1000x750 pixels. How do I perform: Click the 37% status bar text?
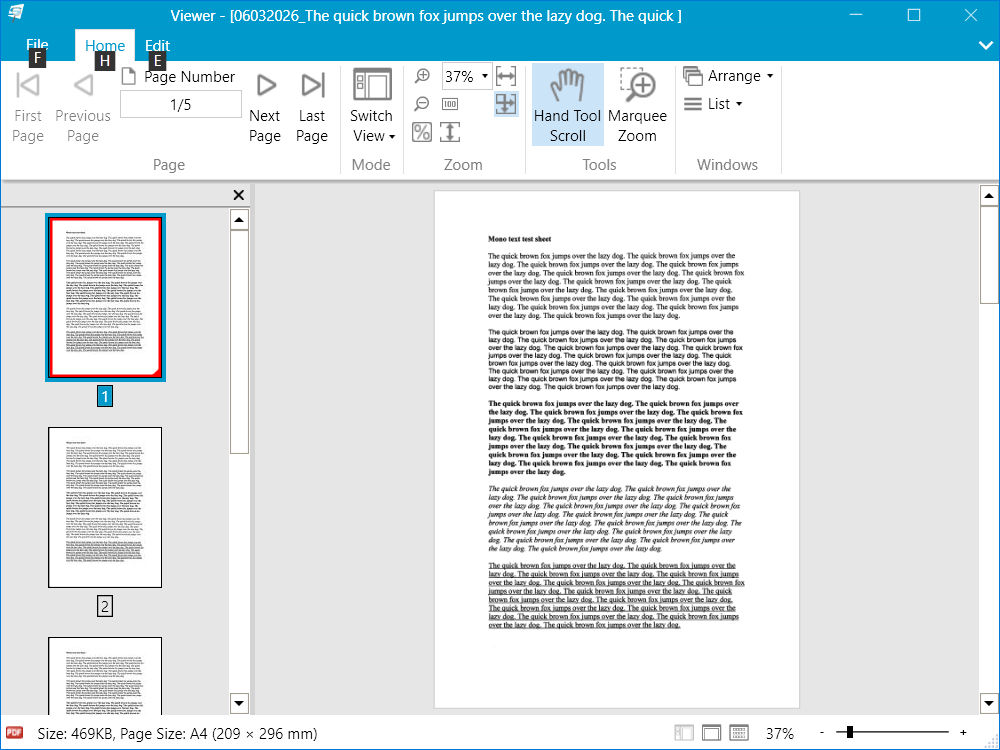pyautogui.click(x=779, y=733)
